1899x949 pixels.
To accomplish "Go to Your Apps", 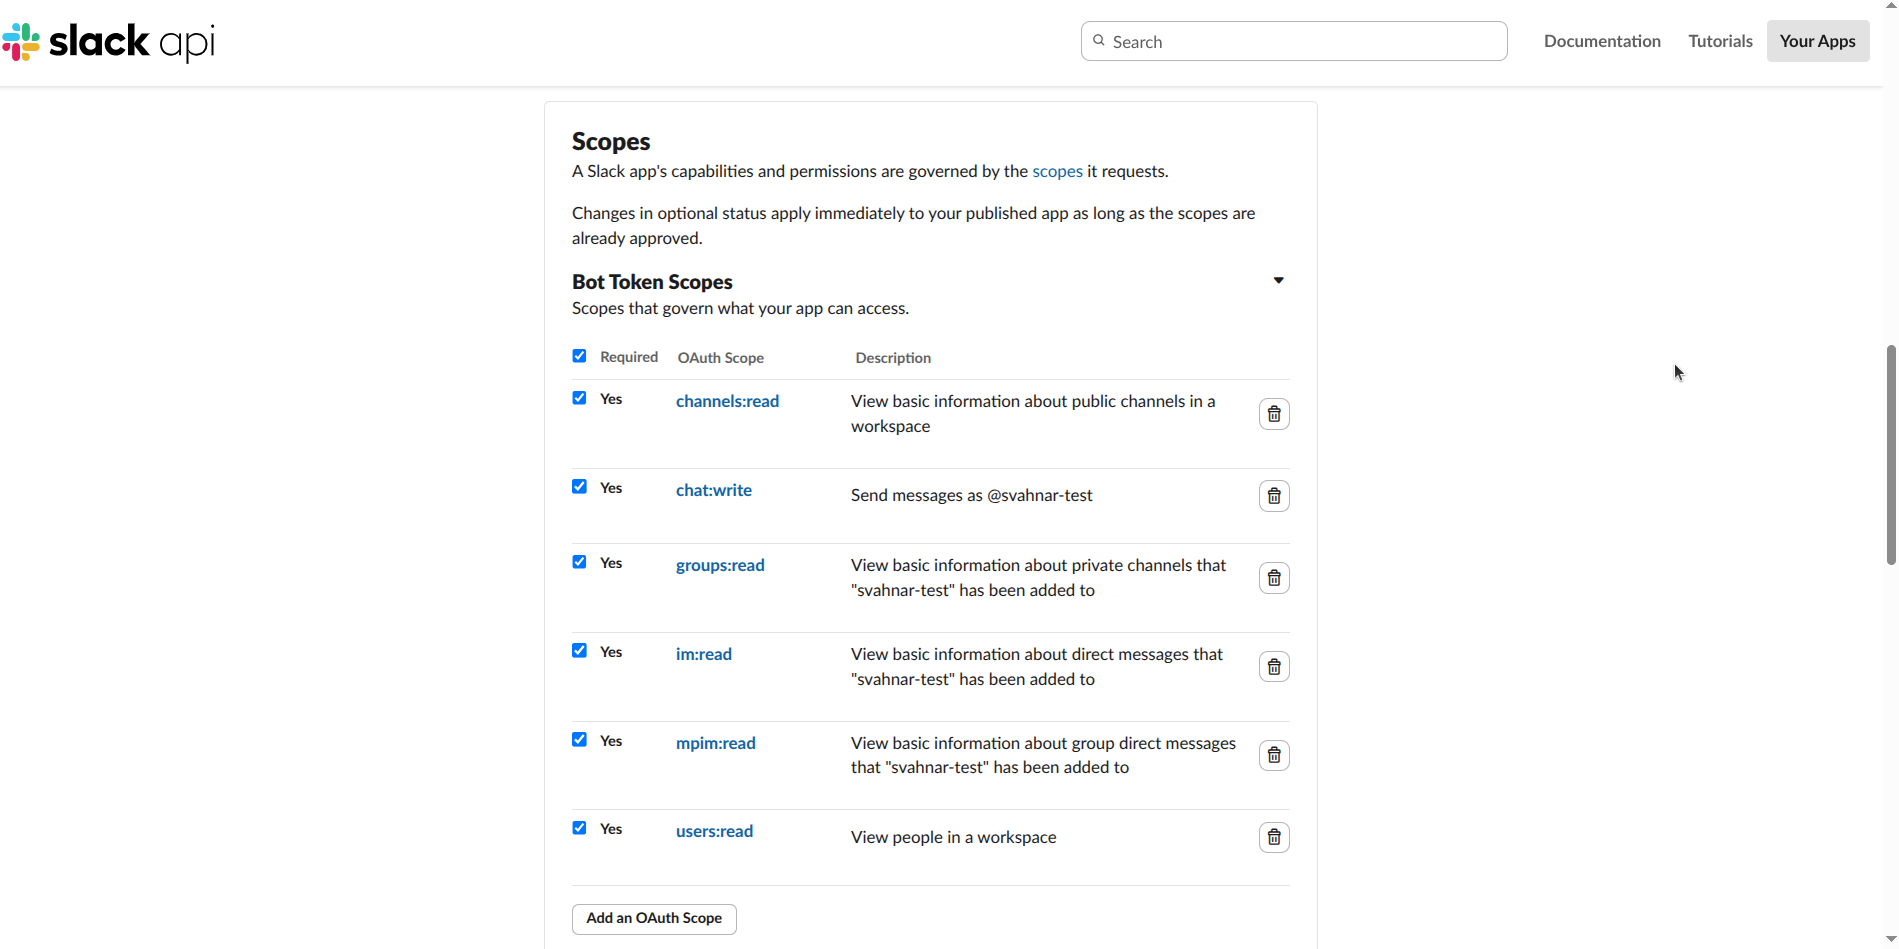I will (x=1817, y=41).
